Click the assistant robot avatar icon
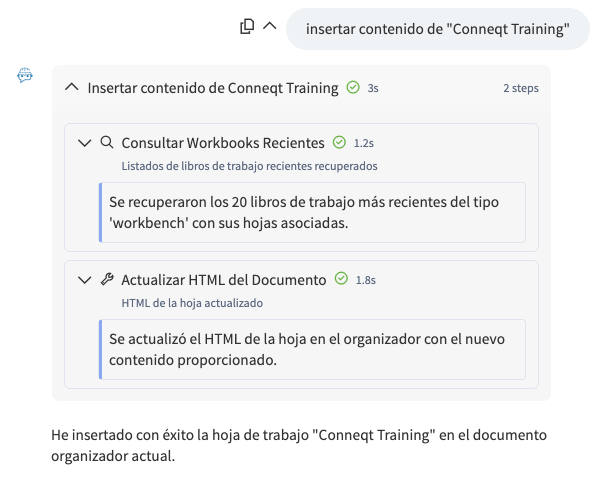The width and height of the screenshot is (590, 477). [25, 75]
